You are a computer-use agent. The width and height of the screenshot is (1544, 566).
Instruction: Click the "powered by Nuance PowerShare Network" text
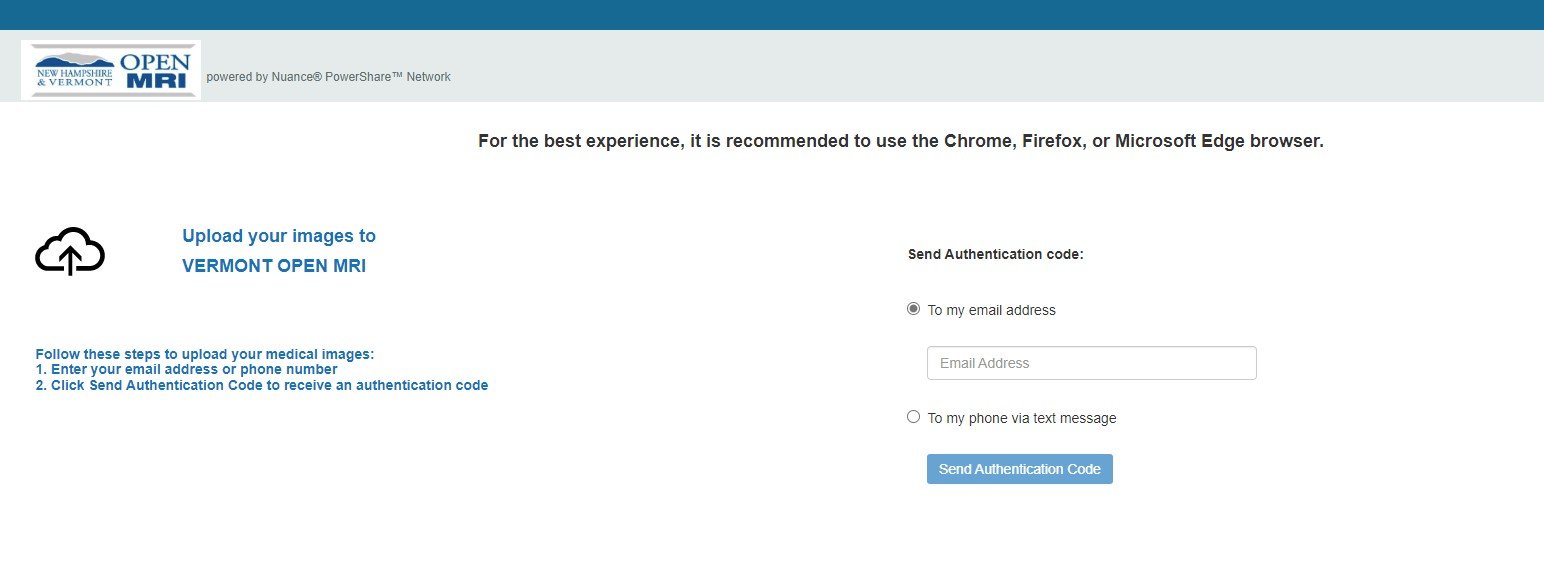coord(328,77)
